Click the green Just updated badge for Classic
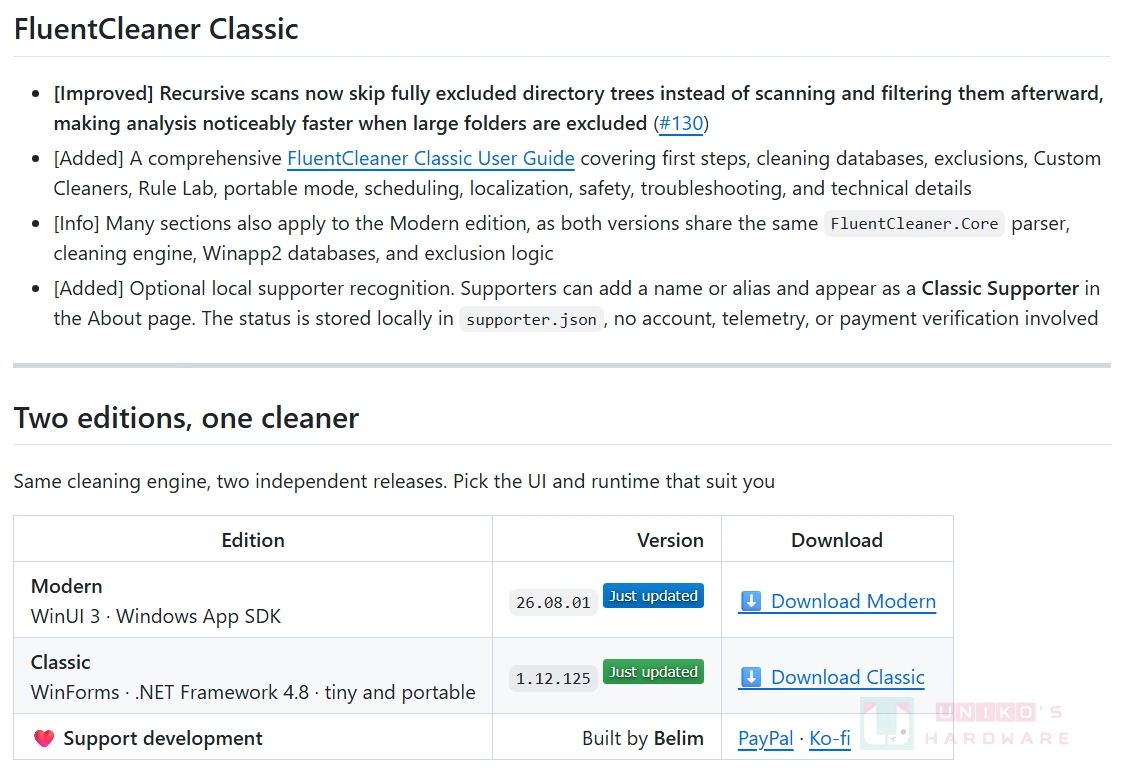This screenshot has height=770, width=1125. click(653, 672)
